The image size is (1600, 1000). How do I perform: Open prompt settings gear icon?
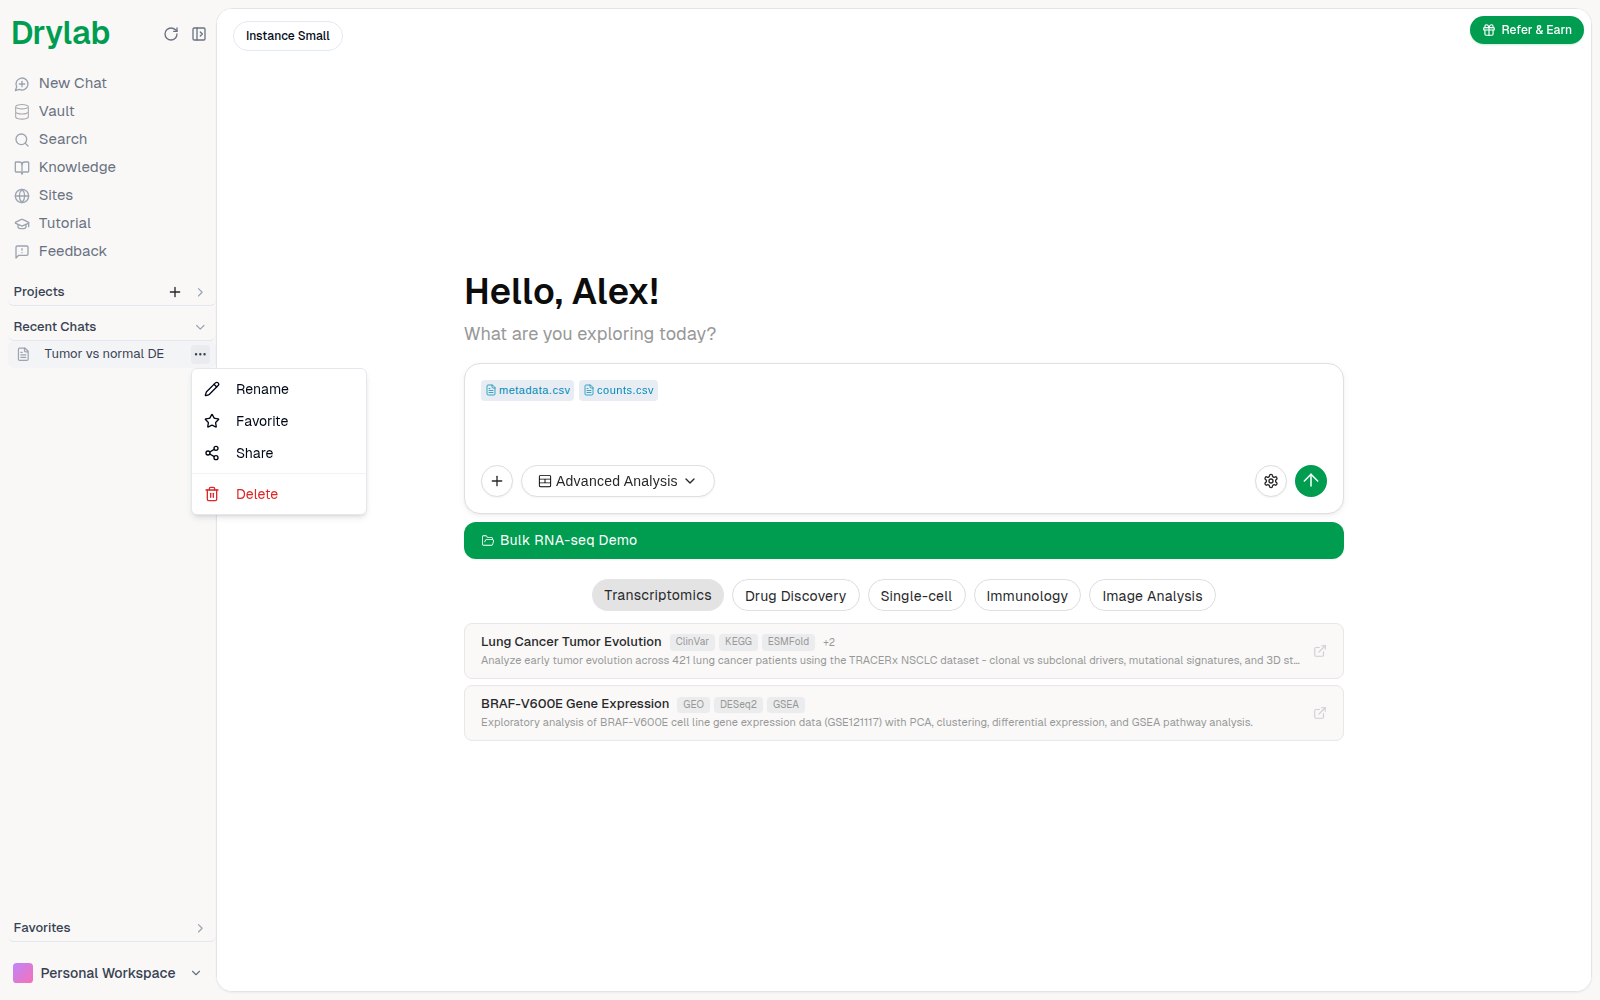(x=1271, y=481)
